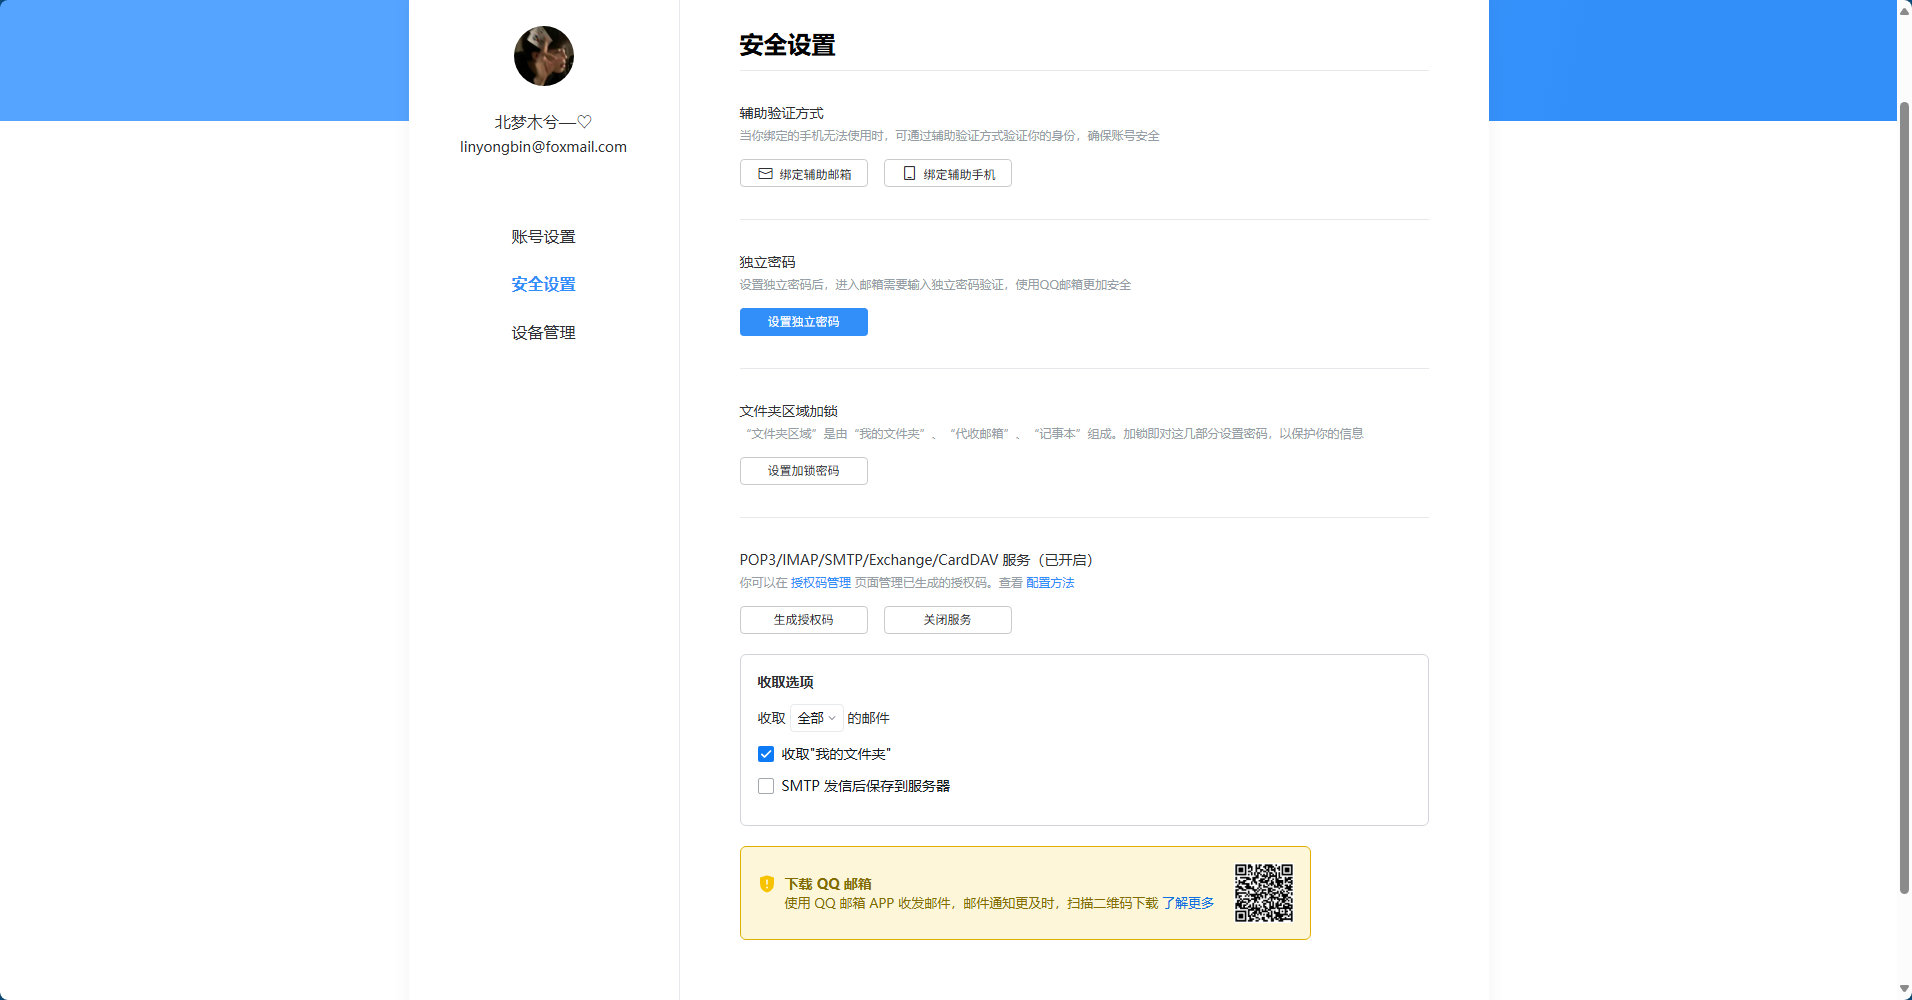Viewport: 1912px width, 1000px height.
Task: Open the 配置方法 link
Action: pyautogui.click(x=1050, y=583)
